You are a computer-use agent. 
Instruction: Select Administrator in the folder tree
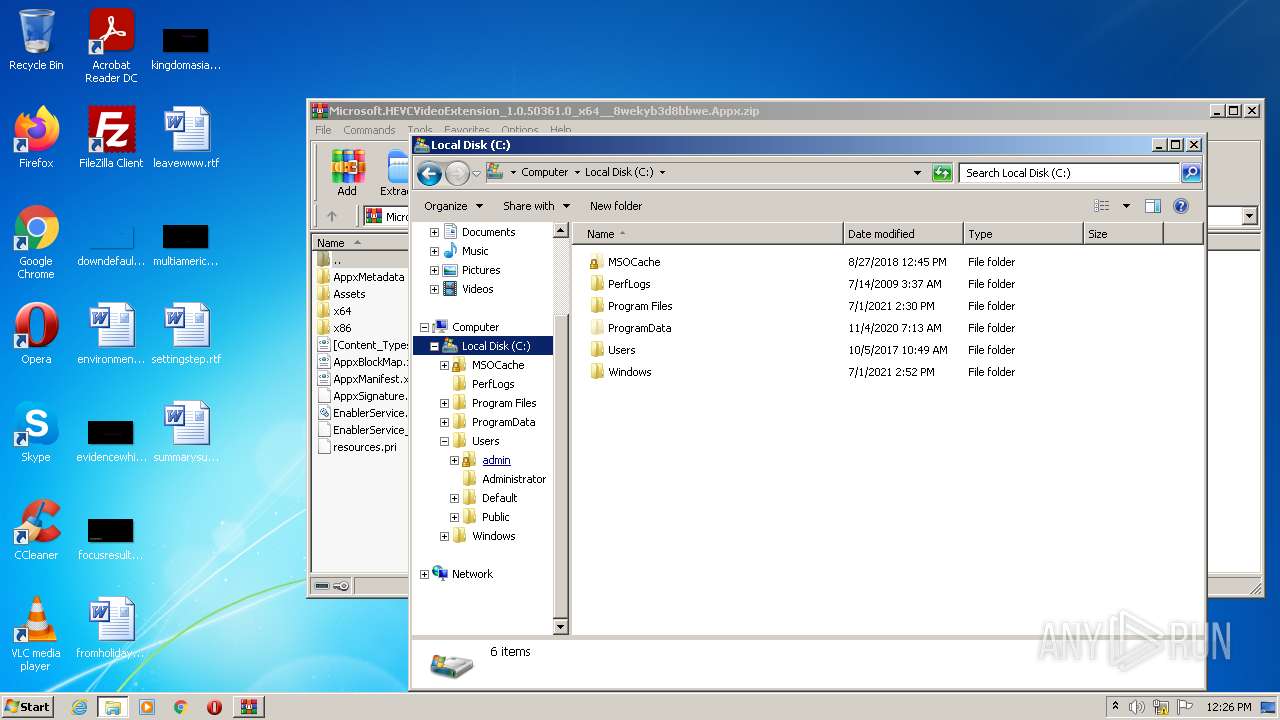tap(514, 479)
